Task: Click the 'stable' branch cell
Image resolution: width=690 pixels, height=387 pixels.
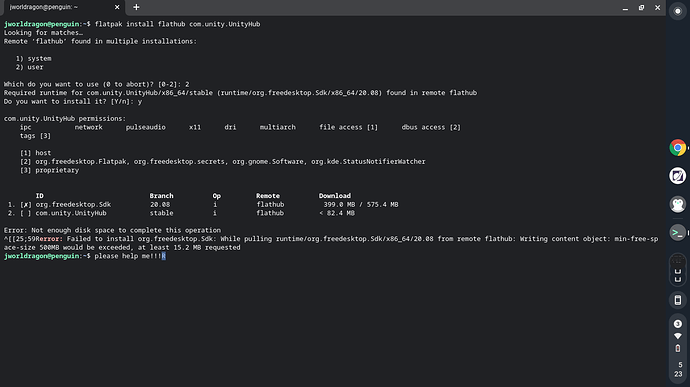Action: [161, 213]
